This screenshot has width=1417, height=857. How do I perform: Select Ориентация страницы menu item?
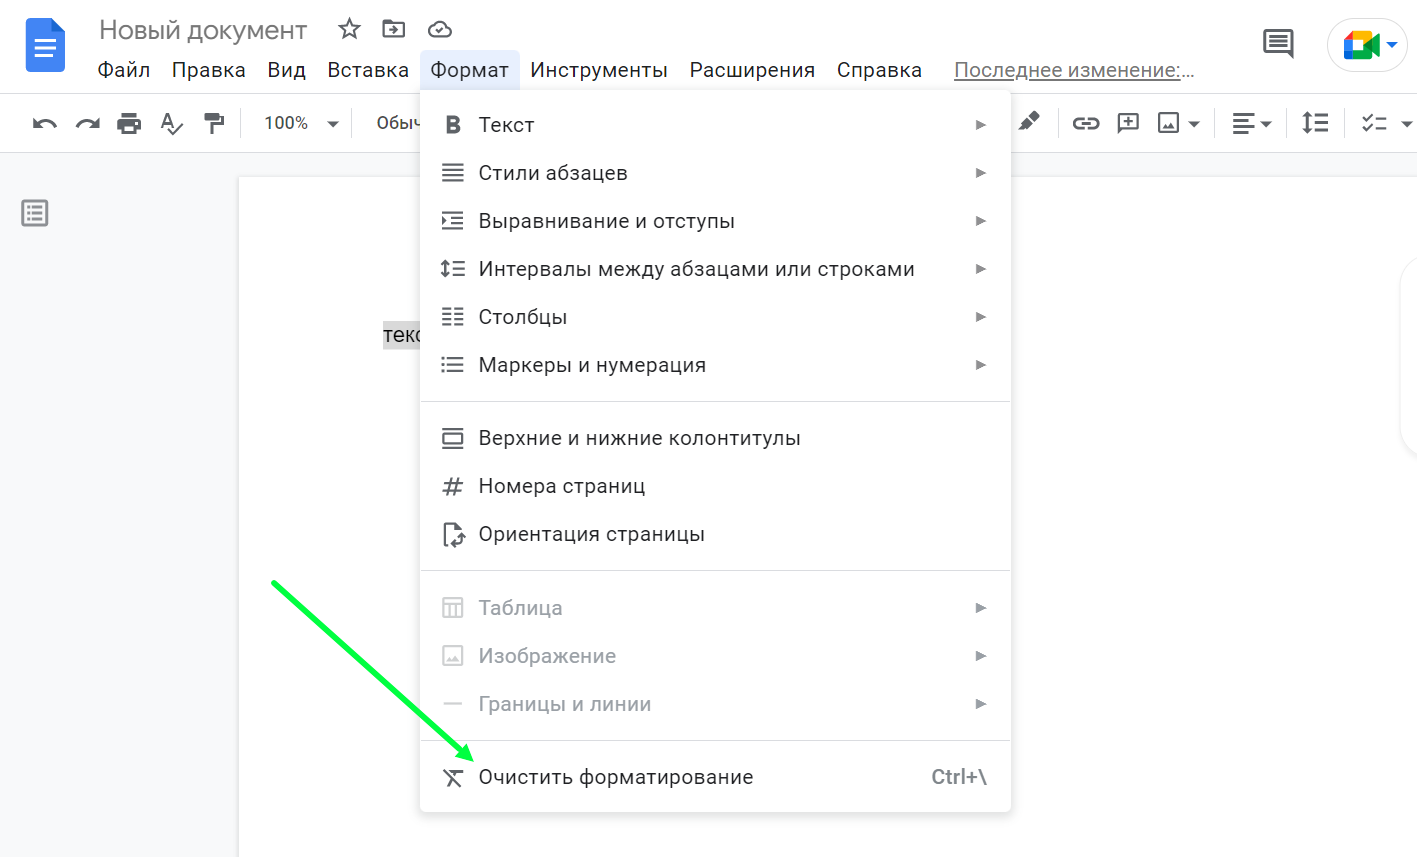click(x=715, y=534)
